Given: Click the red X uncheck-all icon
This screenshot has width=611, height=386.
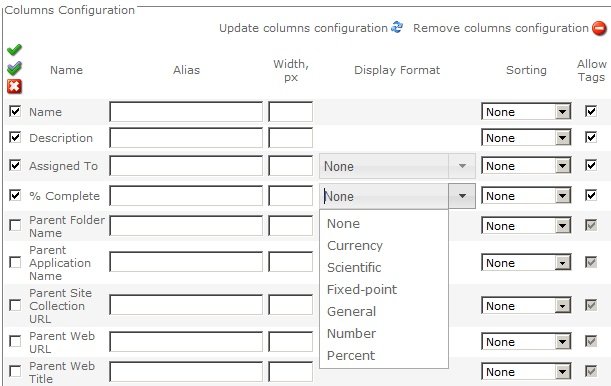Looking at the screenshot, I should 14,86.
